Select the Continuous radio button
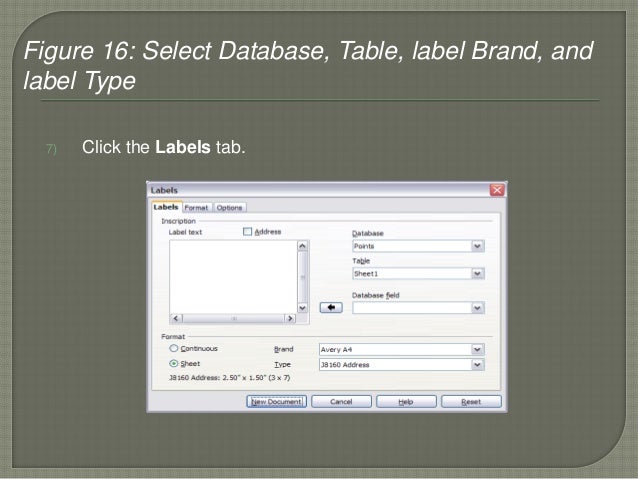 coord(174,348)
